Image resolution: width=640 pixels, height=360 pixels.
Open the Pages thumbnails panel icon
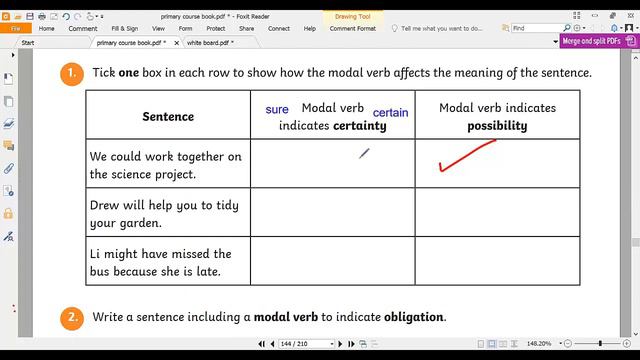coord(8,101)
